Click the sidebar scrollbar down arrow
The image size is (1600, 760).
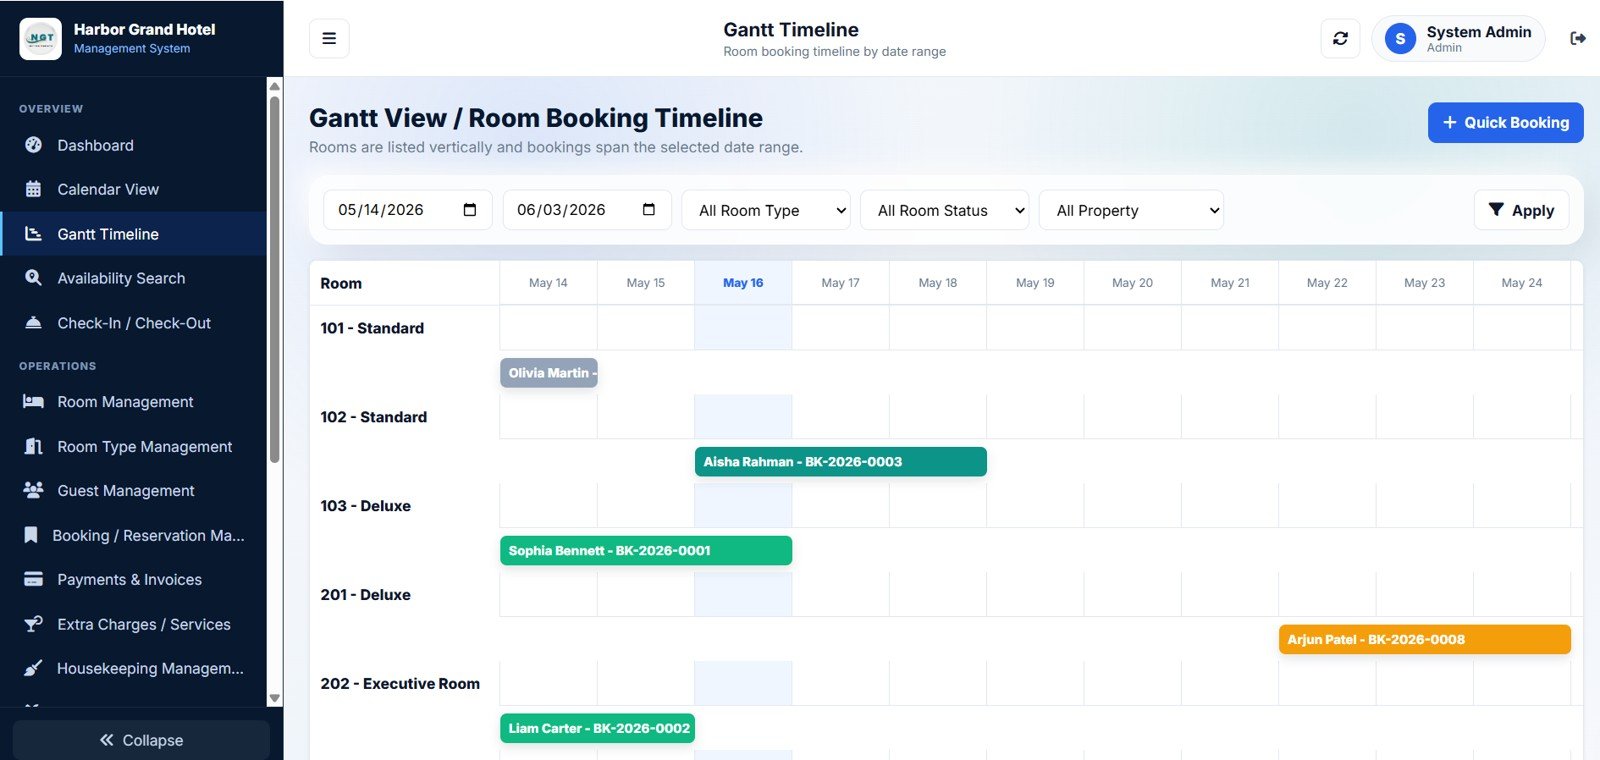point(275,699)
